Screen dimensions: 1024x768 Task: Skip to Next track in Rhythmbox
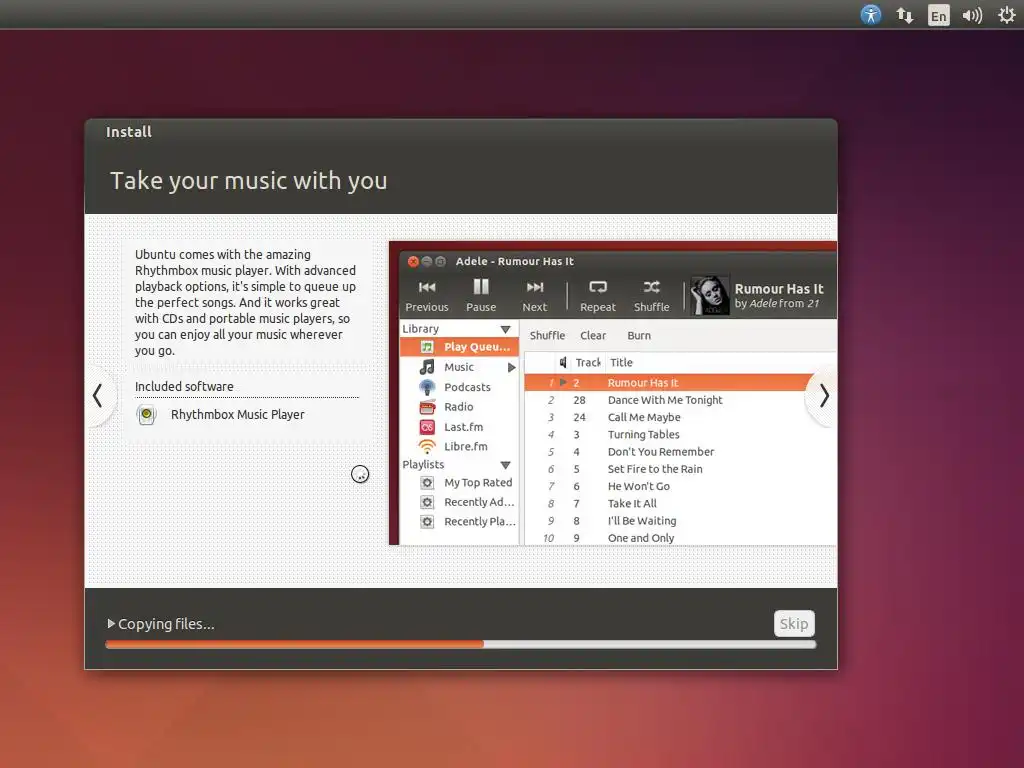coord(535,296)
